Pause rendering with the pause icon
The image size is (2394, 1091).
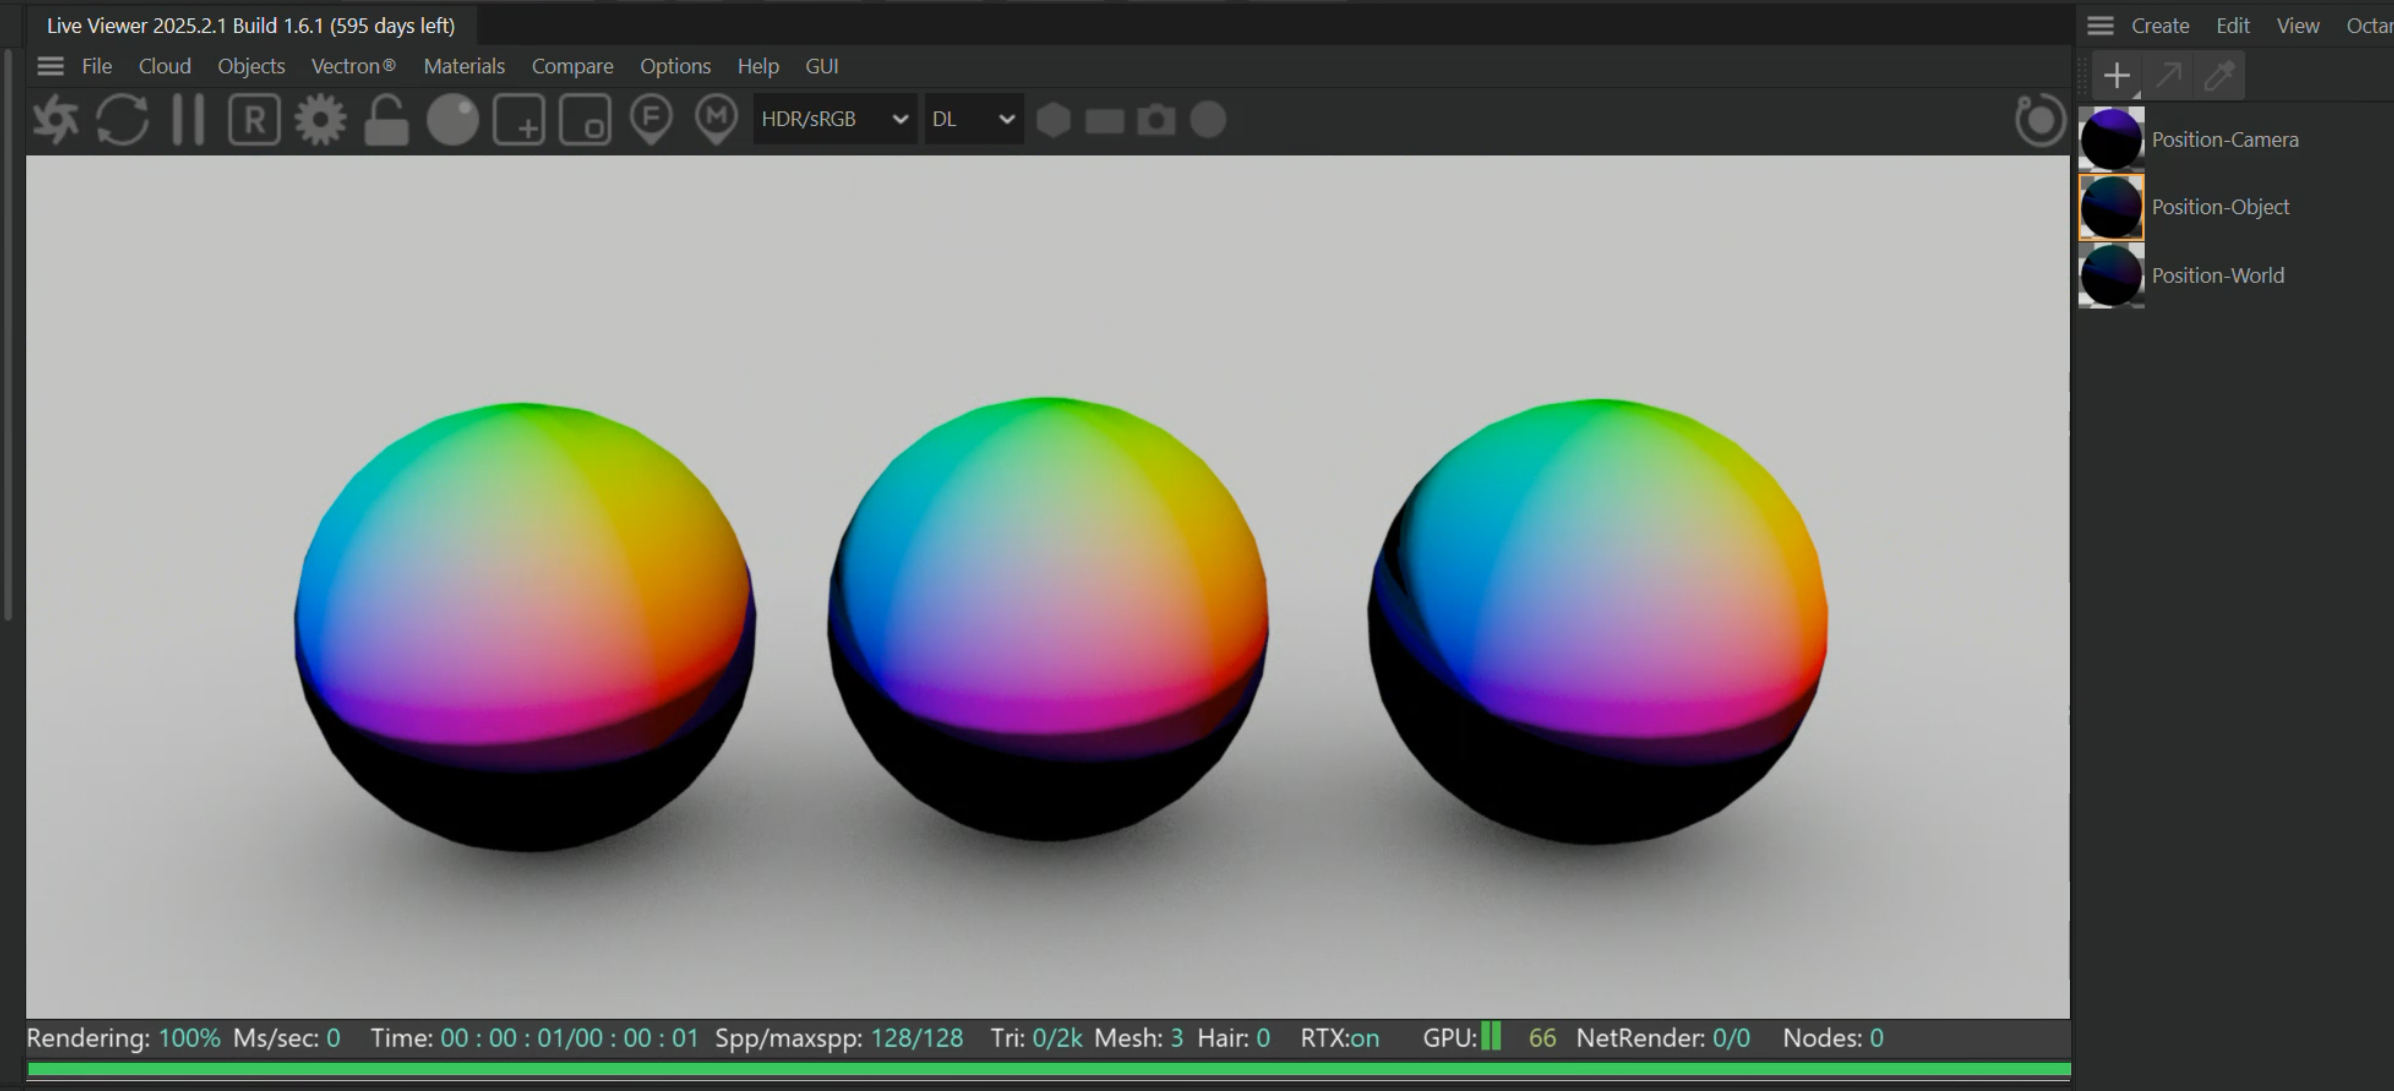point(188,120)
